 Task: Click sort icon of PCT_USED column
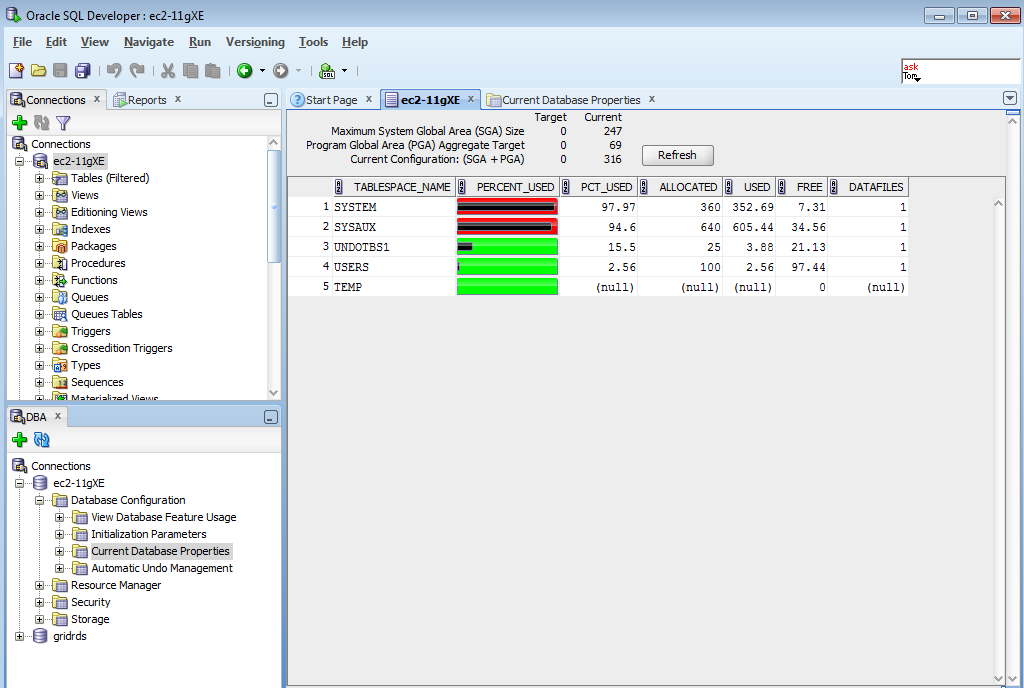566,187
